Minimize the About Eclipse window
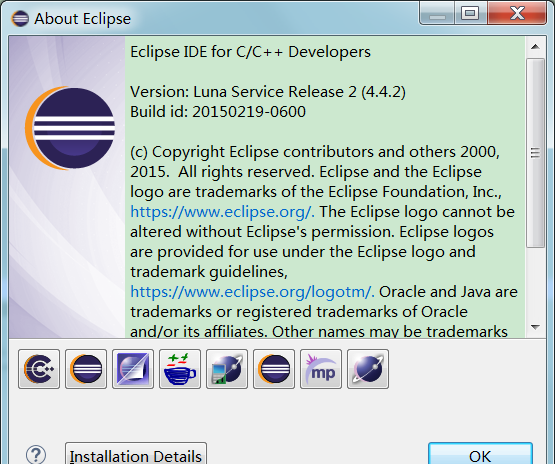 point(437,13)
